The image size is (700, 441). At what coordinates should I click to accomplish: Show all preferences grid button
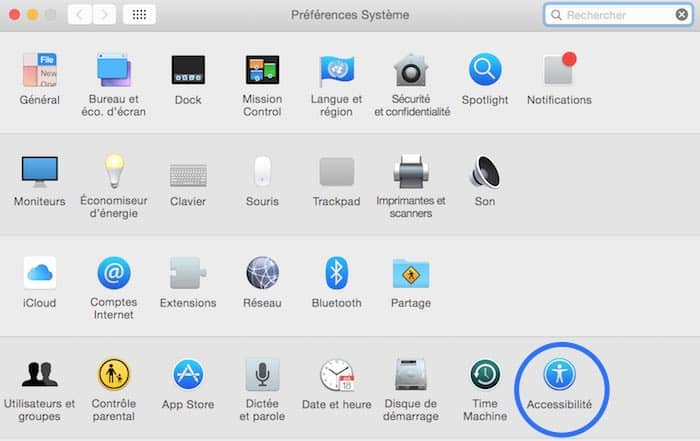(139, 15)
